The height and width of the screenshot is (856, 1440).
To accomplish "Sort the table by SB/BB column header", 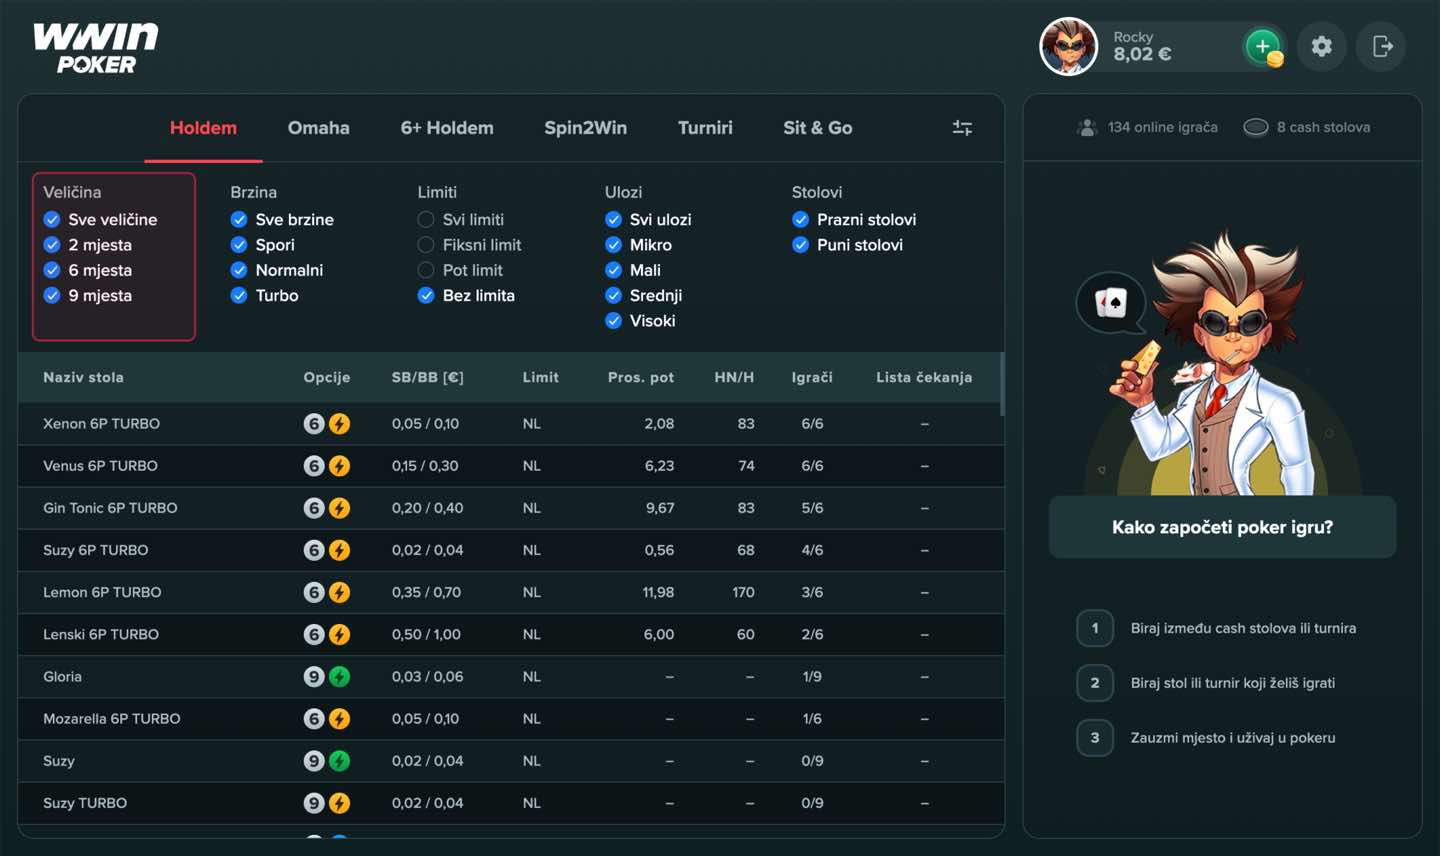I will (x=427, y=378).
